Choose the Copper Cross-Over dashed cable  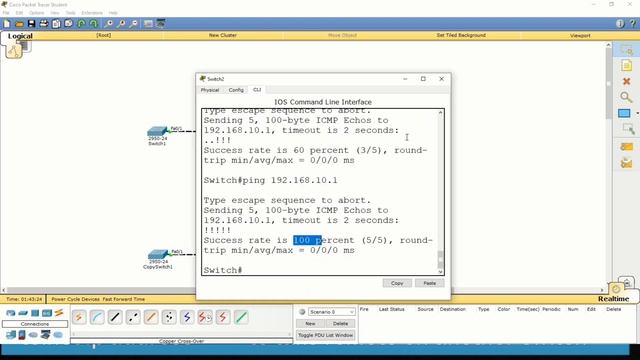point(133,317)
